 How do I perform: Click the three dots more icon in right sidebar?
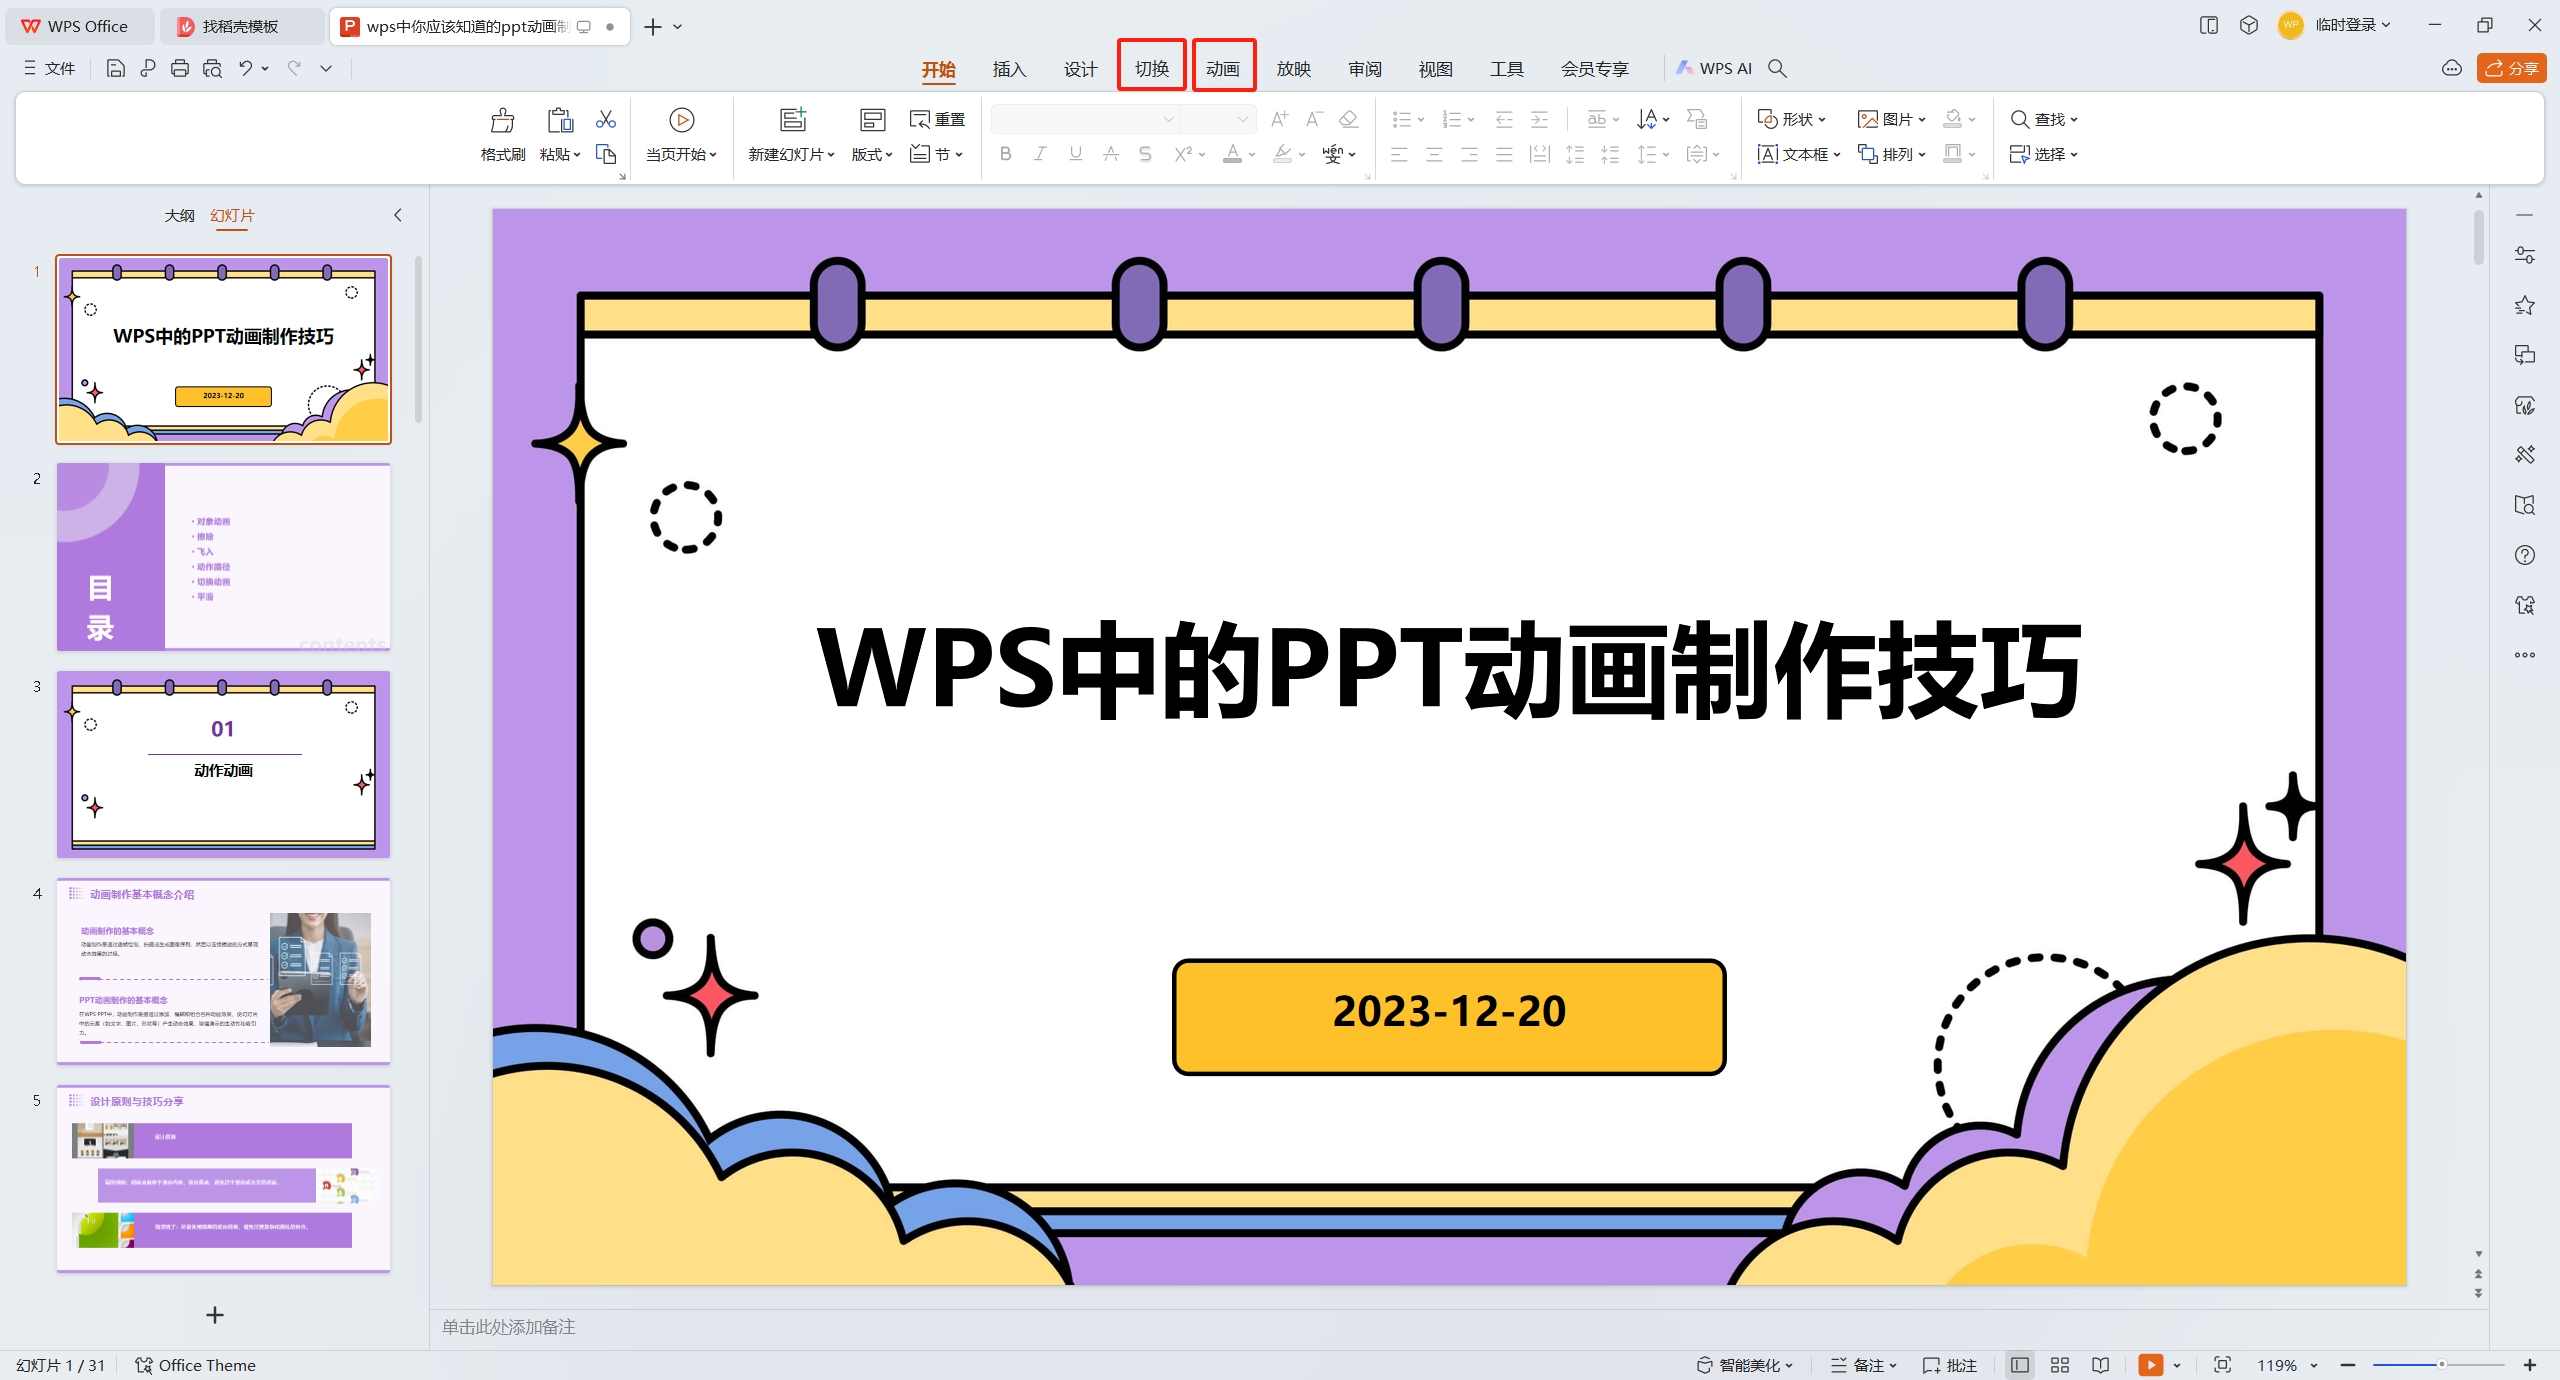pos(2524,655)
